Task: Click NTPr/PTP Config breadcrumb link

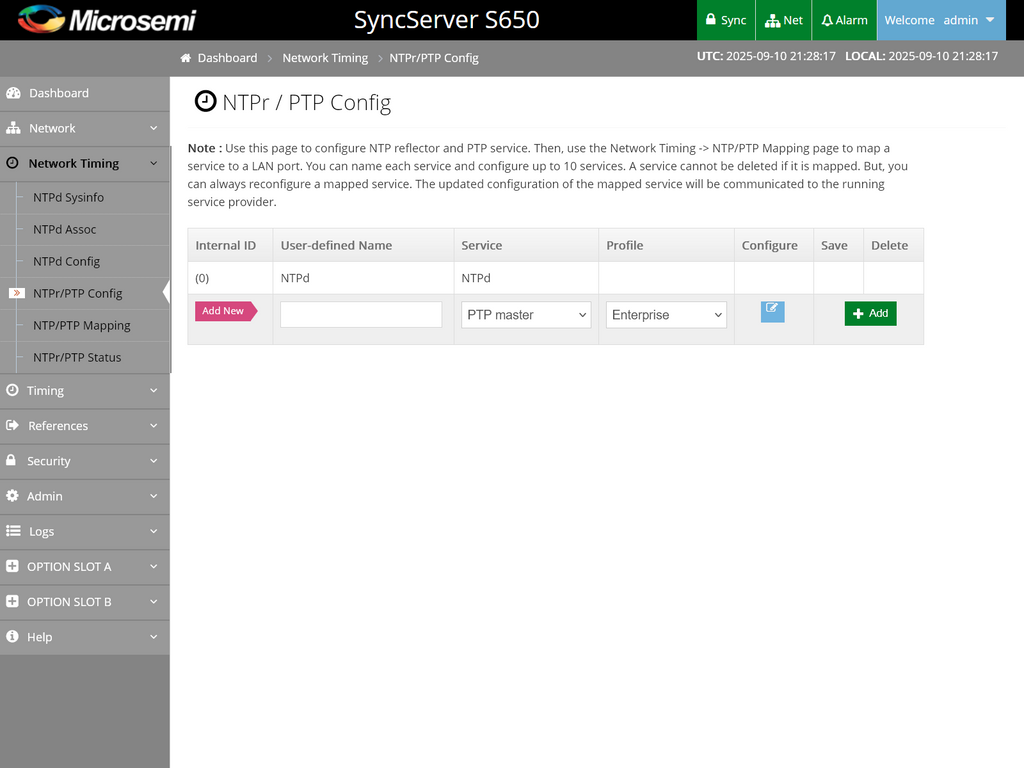Action: click(x=434, y=58)
